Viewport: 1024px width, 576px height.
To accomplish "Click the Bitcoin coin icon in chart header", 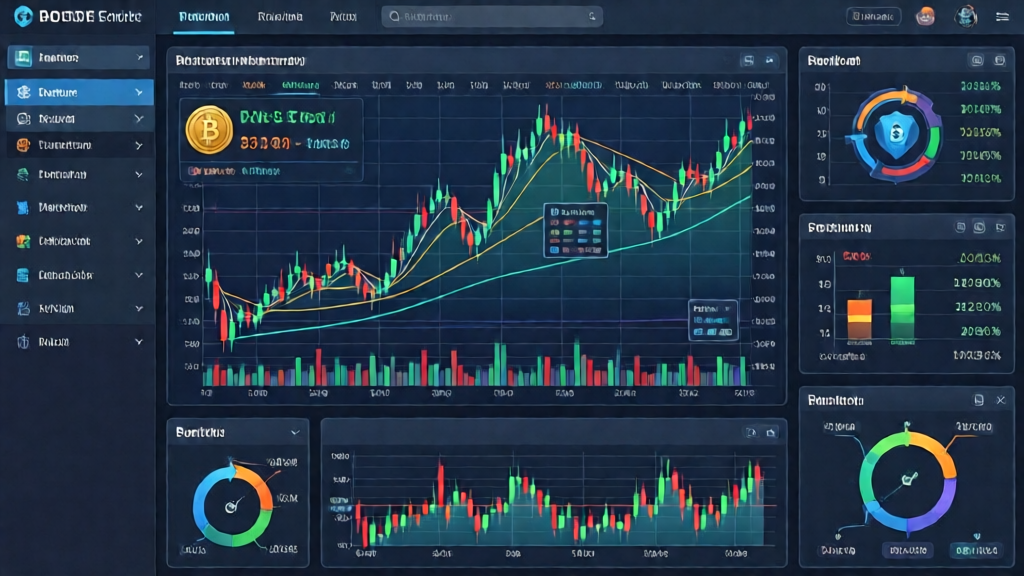I will (210, 131).
